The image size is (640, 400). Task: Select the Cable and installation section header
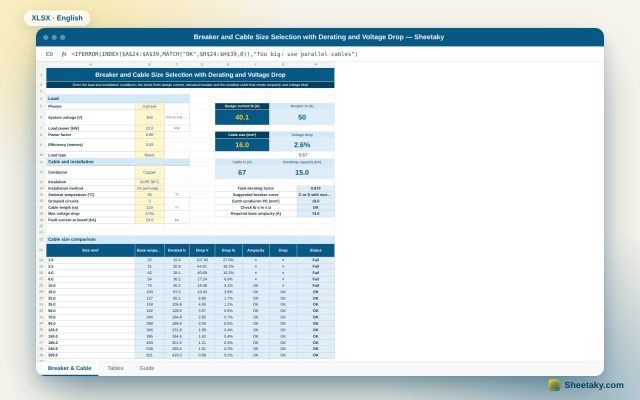(118, 162)
